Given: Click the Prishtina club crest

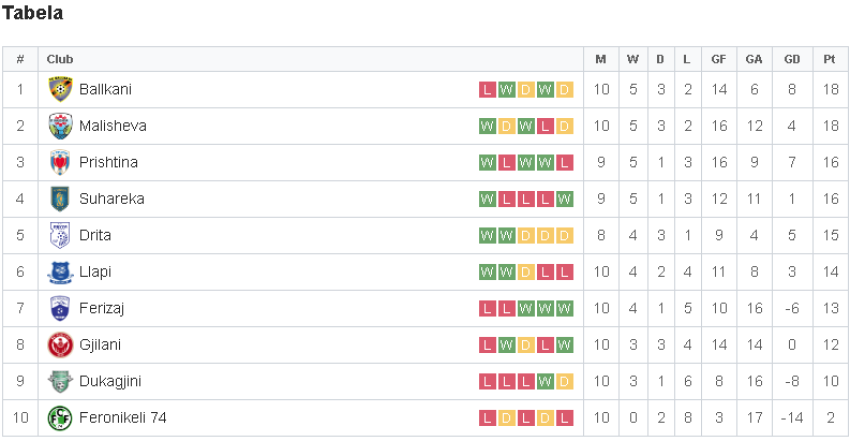Looking at the screenshot, I should (60, 163).
